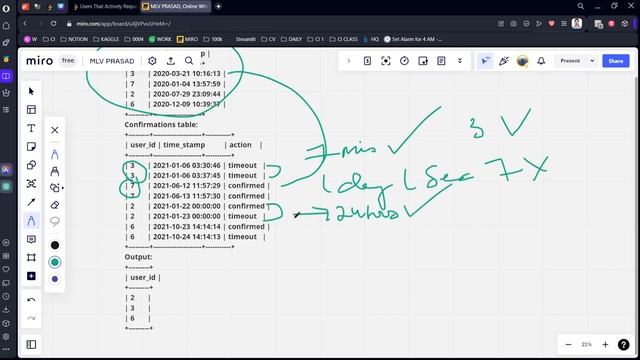Viewport: 640px width, 360px height.
Task: Reload the page
Action: (x=53, y=24)
